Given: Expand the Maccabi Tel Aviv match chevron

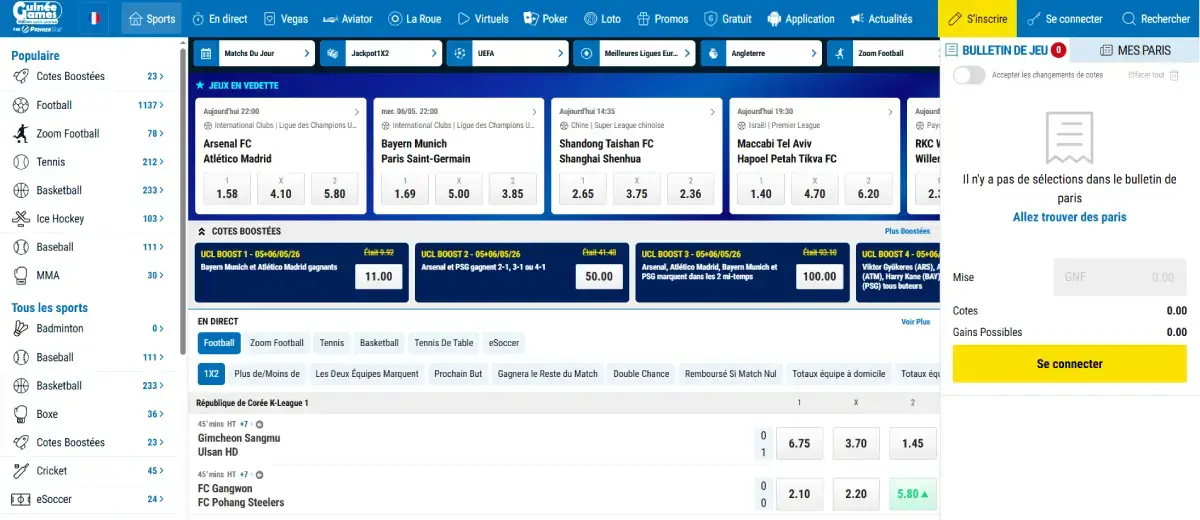Looking at the screenshot, I should [x=890, y=112].
